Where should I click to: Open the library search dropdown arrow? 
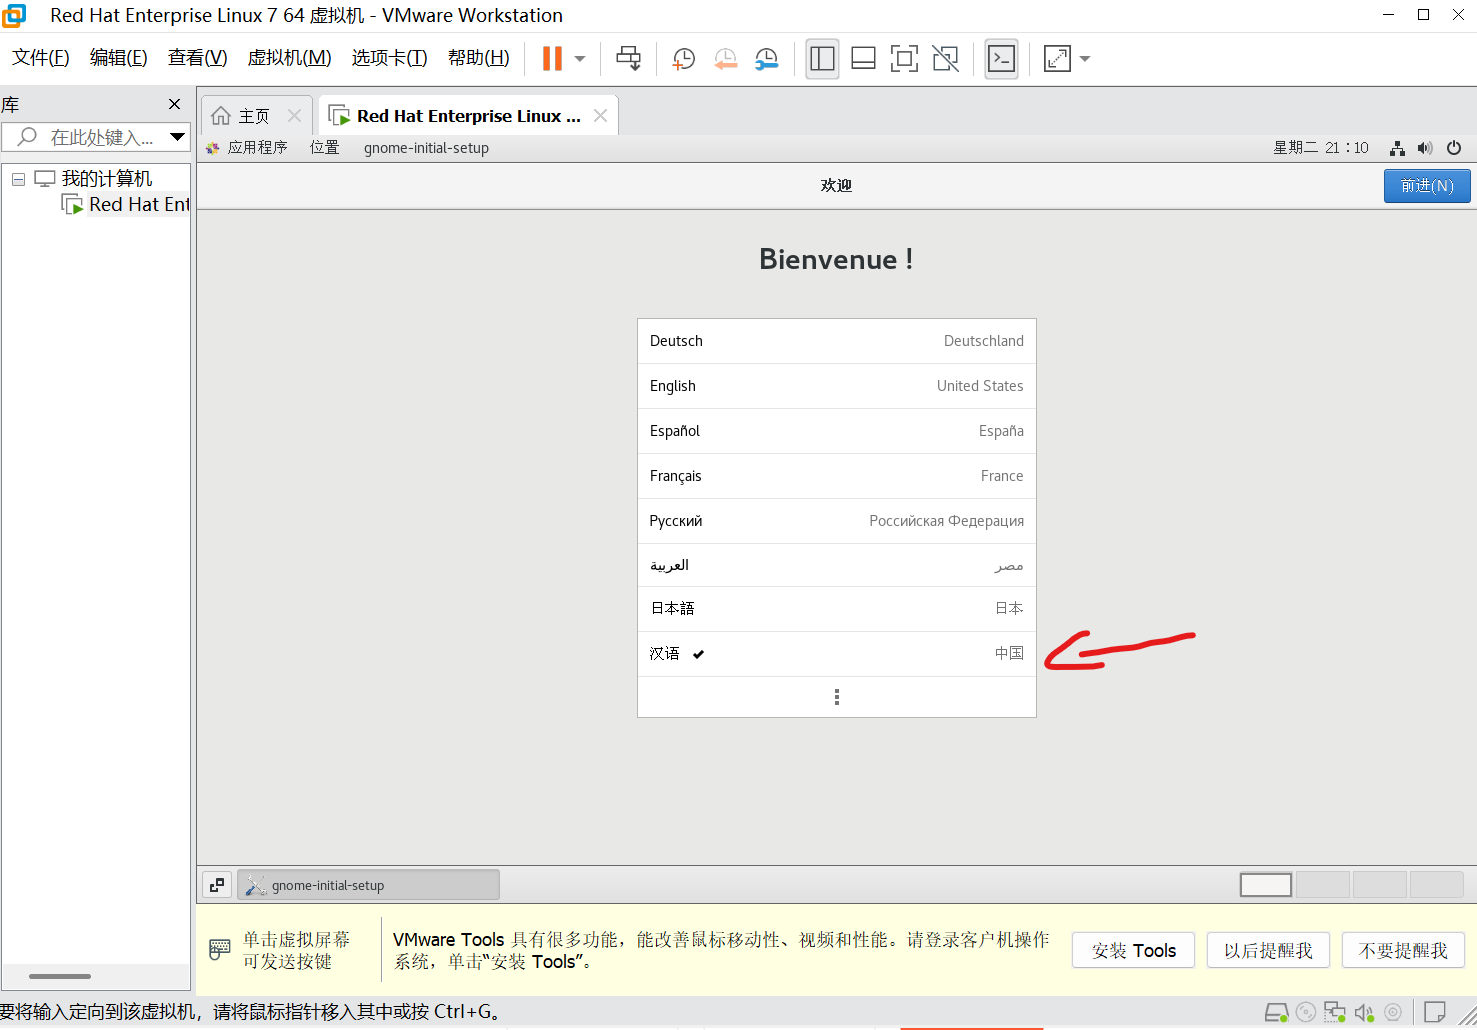(x=178, y=137)
